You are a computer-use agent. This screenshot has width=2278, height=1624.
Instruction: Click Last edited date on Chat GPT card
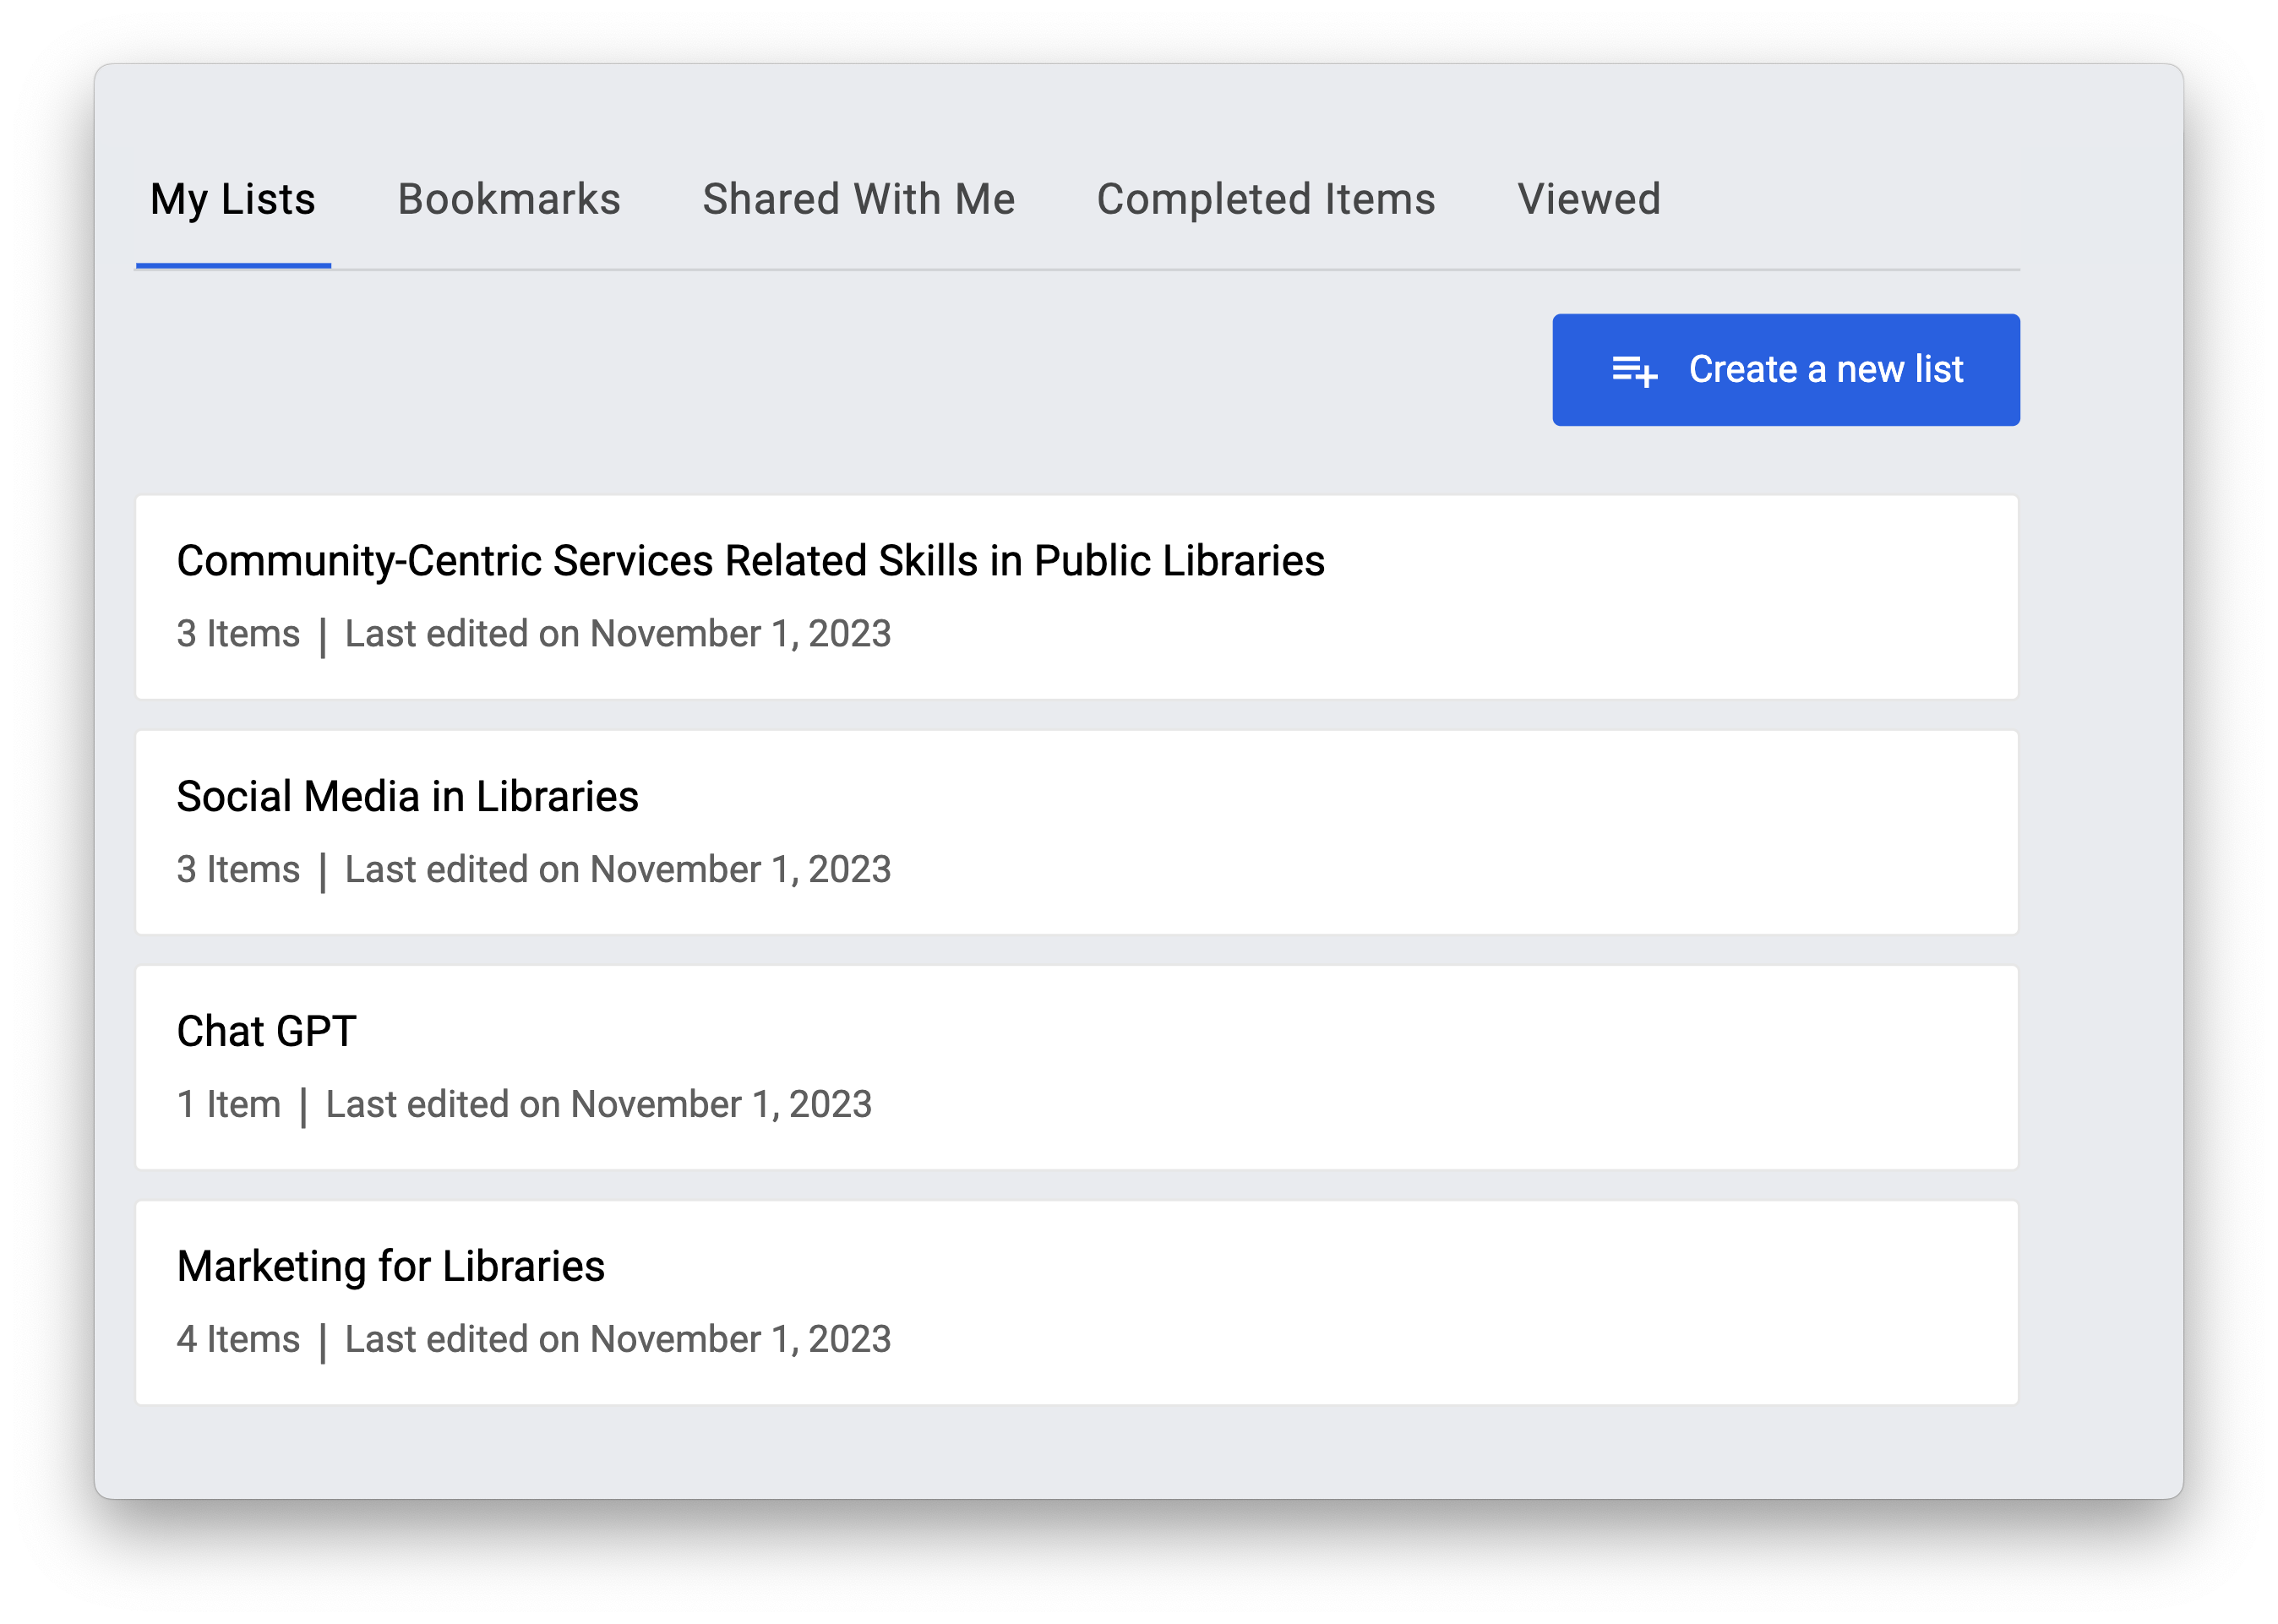tap(598, 1105)
